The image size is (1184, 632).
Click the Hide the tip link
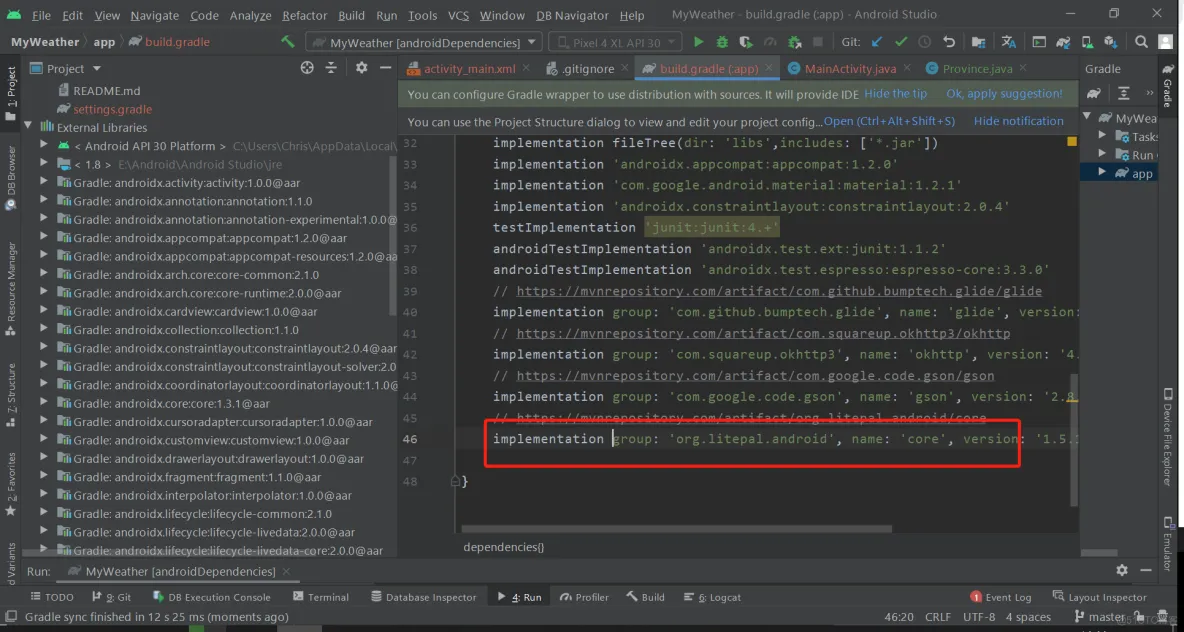[896, 94]
